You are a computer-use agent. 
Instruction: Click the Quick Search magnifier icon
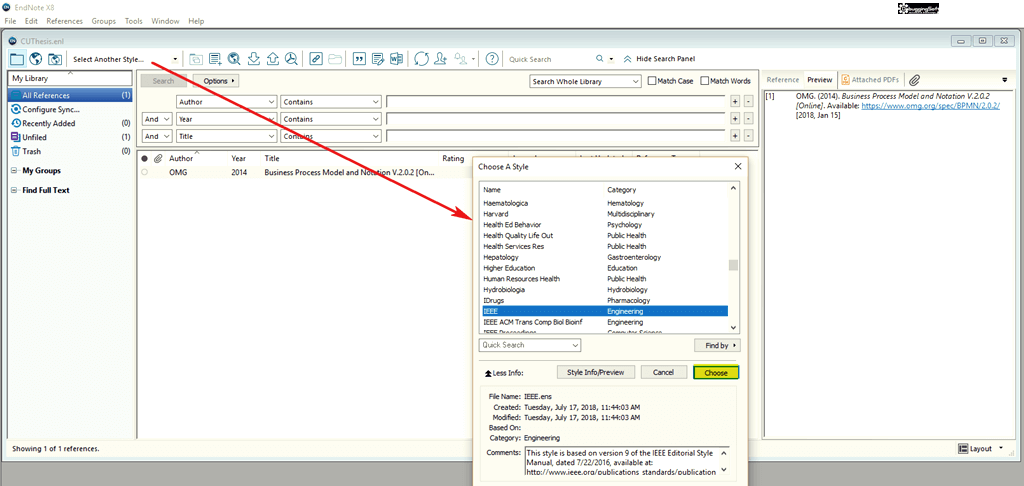[600, 59]
